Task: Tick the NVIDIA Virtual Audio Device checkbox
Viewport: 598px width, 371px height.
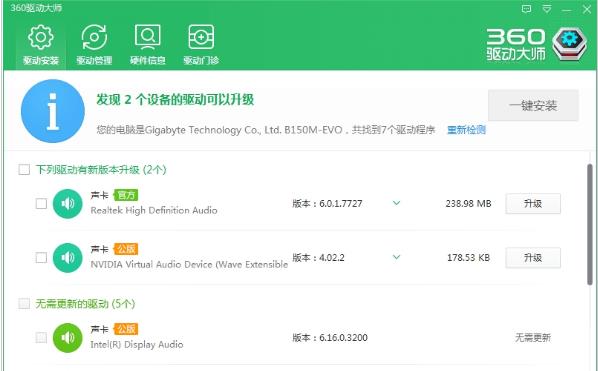Action: coord(41,258)
